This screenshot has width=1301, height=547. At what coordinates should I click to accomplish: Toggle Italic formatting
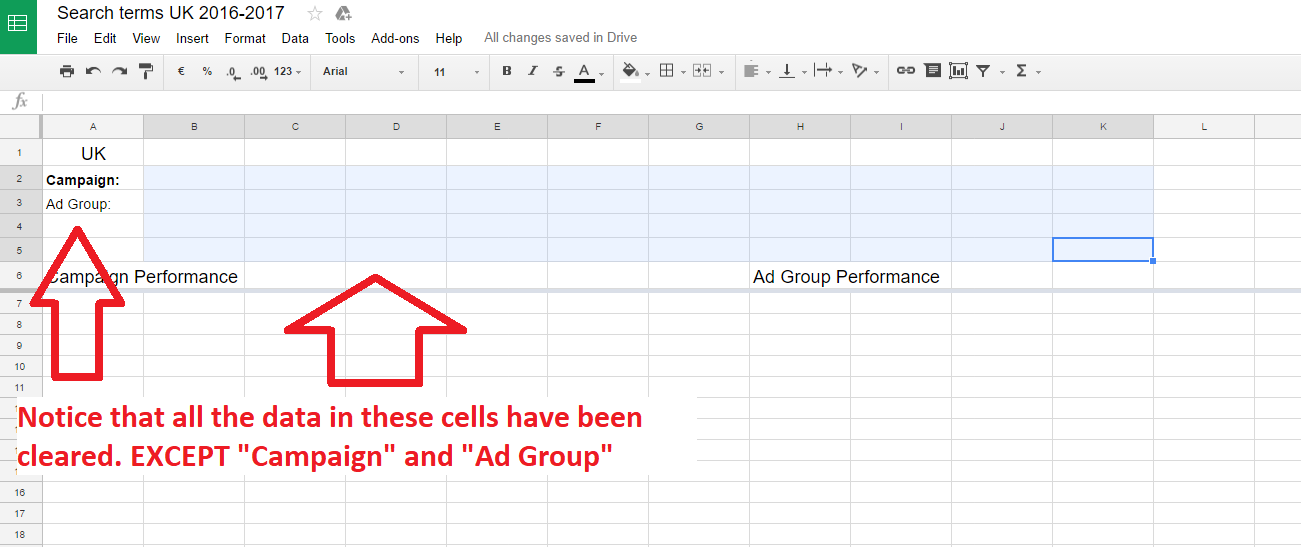pos(533,71)
